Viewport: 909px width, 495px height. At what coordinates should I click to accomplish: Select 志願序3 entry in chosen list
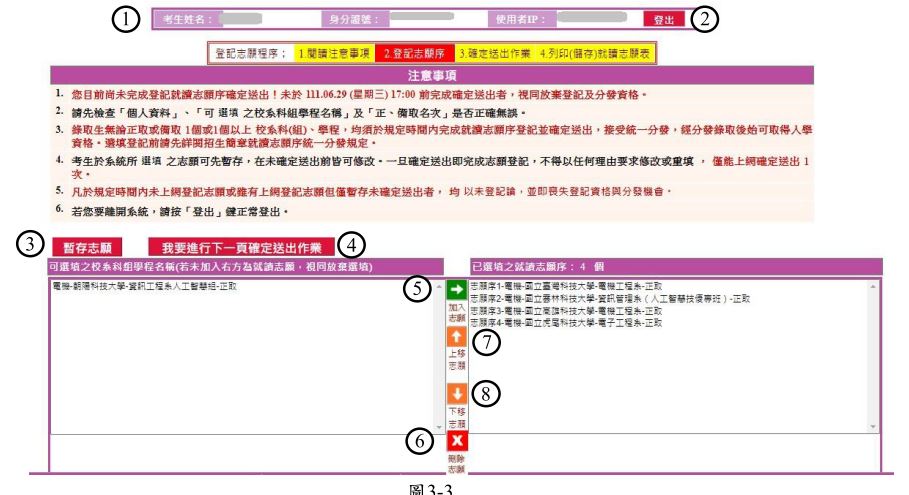click(x=566, y=311)
